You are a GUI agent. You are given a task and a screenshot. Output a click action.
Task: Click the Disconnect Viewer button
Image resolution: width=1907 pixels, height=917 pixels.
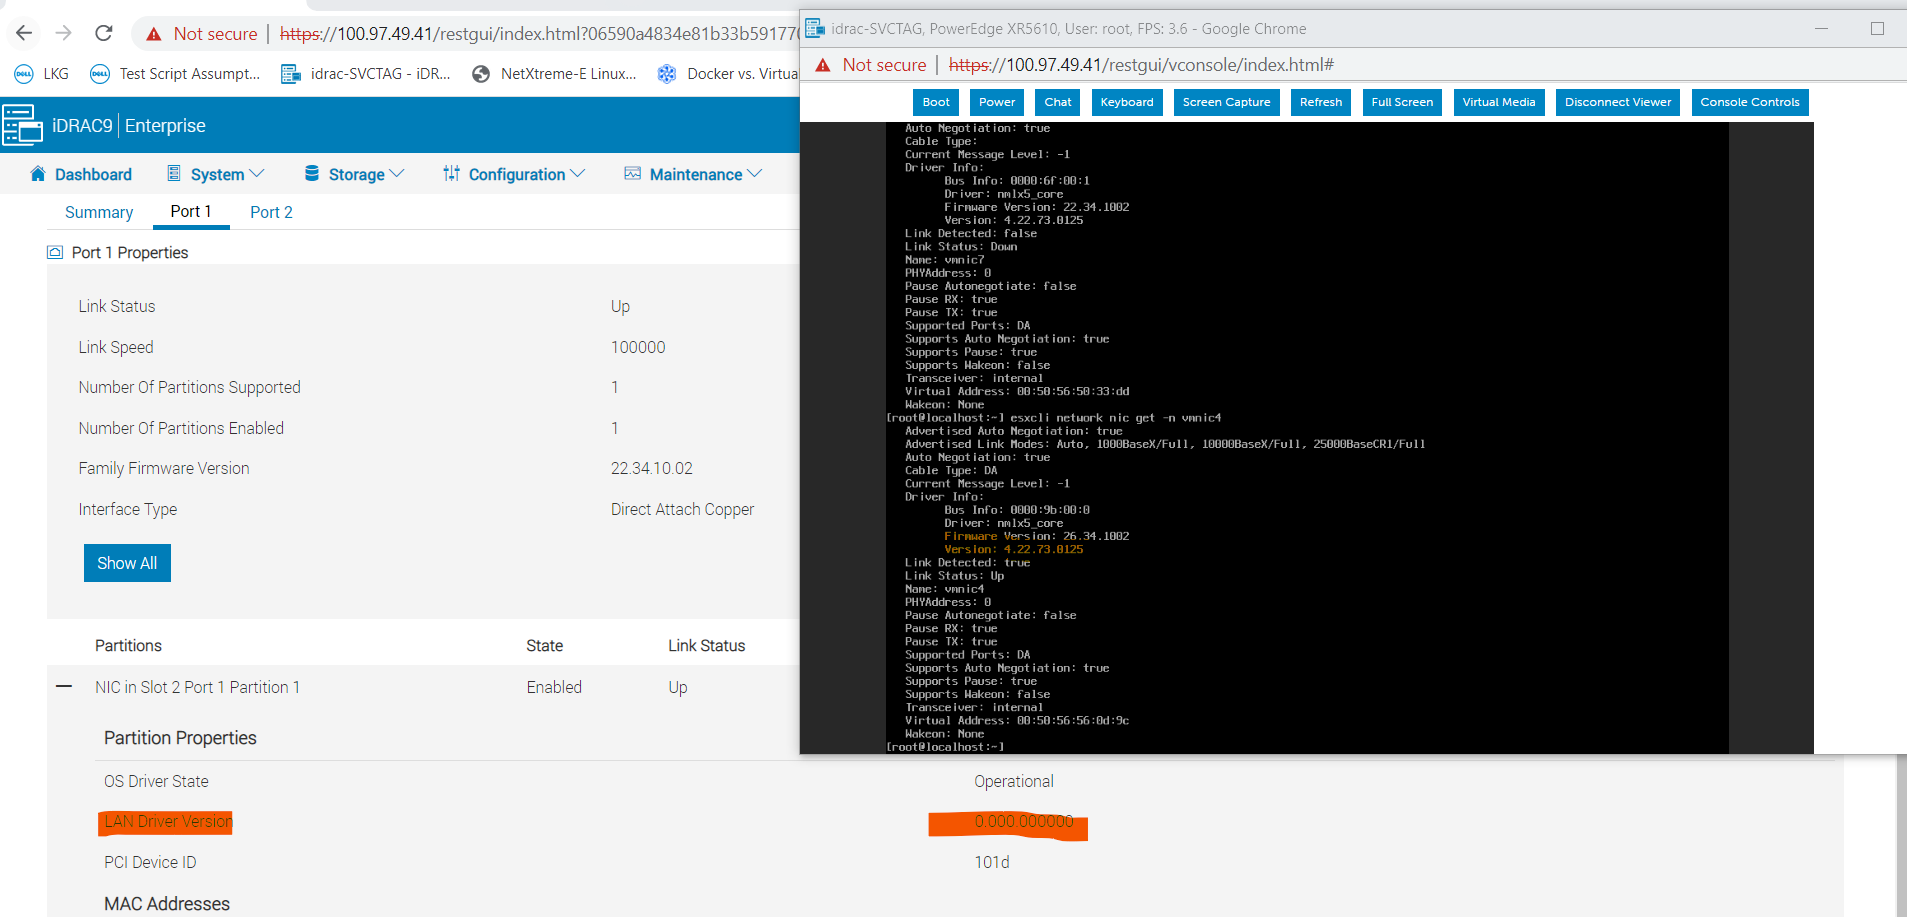coord(1617,102)
